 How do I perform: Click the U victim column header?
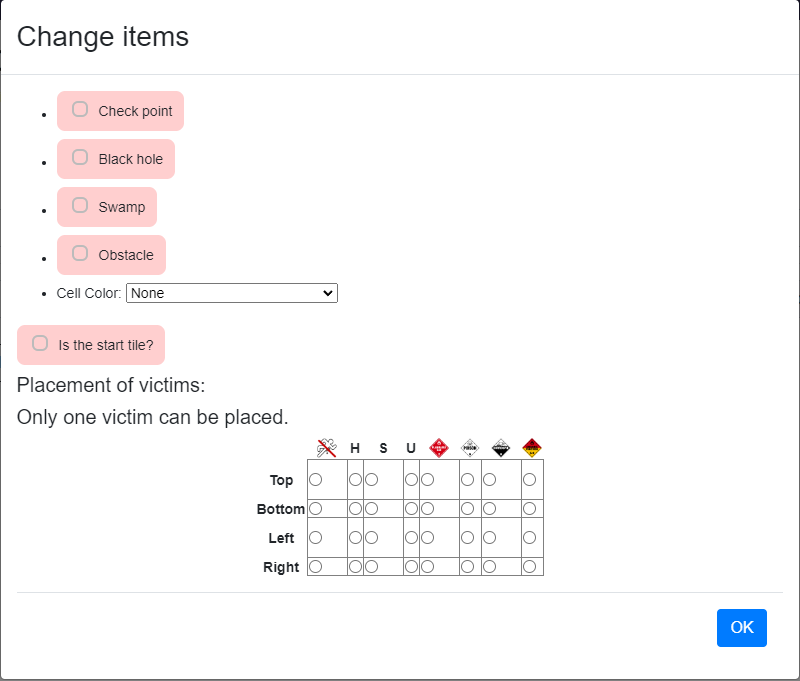[x=411, y=448]
